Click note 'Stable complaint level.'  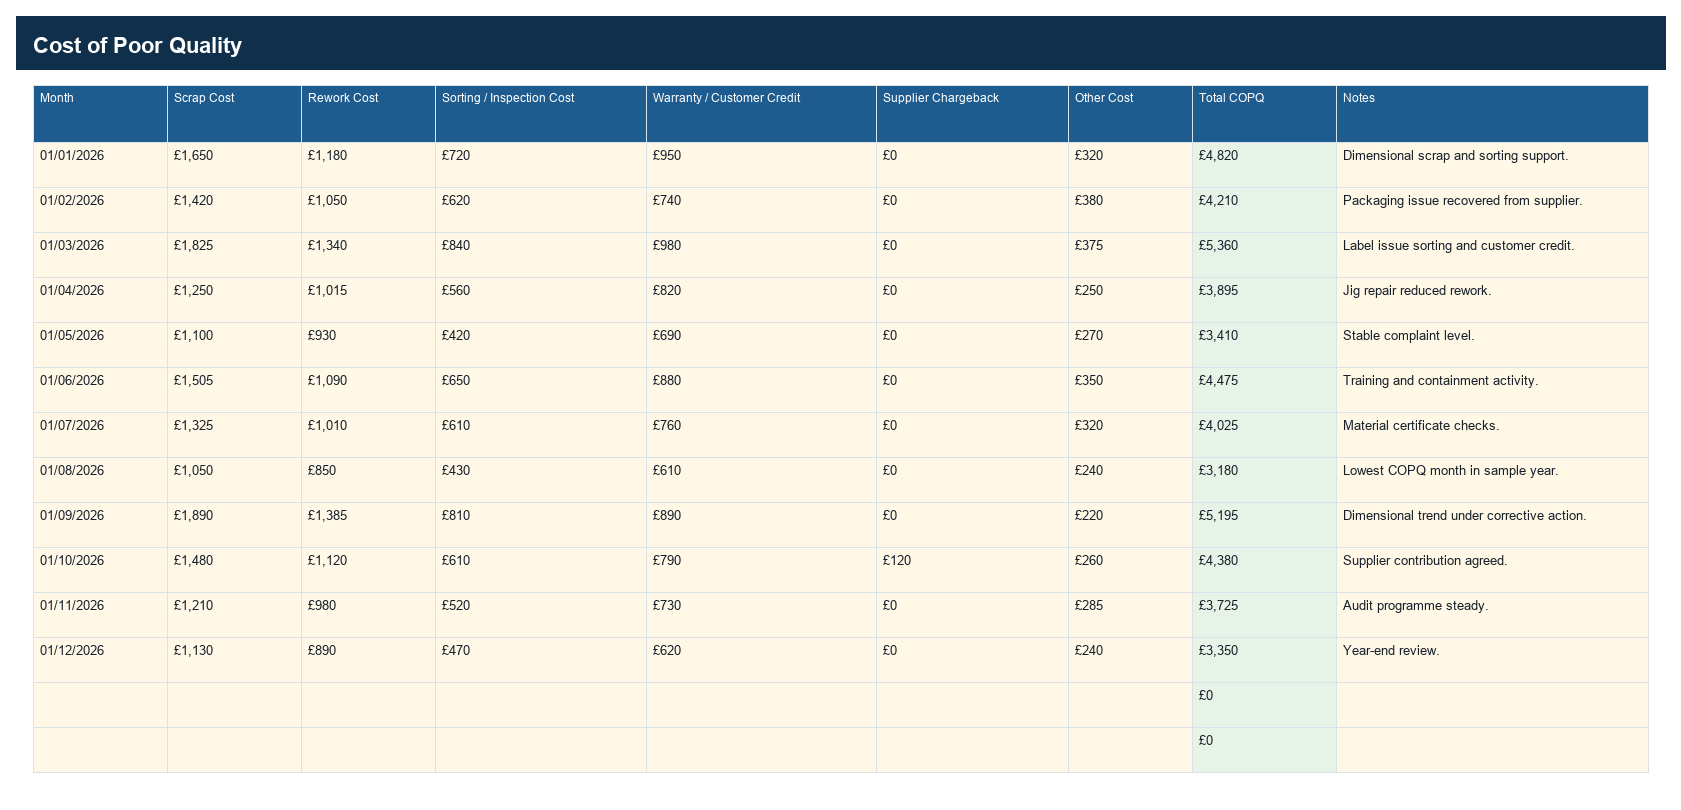pos(1492,345)
